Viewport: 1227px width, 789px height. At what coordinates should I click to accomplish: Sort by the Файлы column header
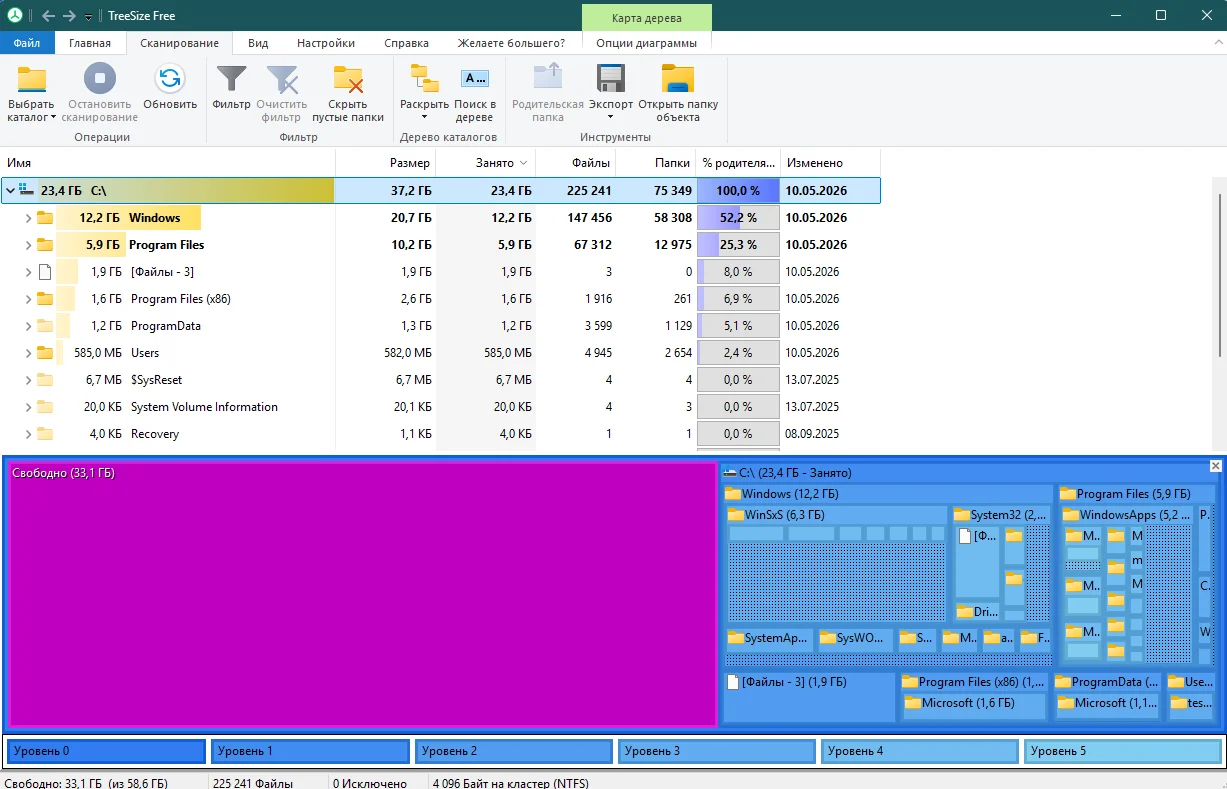pos(576,162)
